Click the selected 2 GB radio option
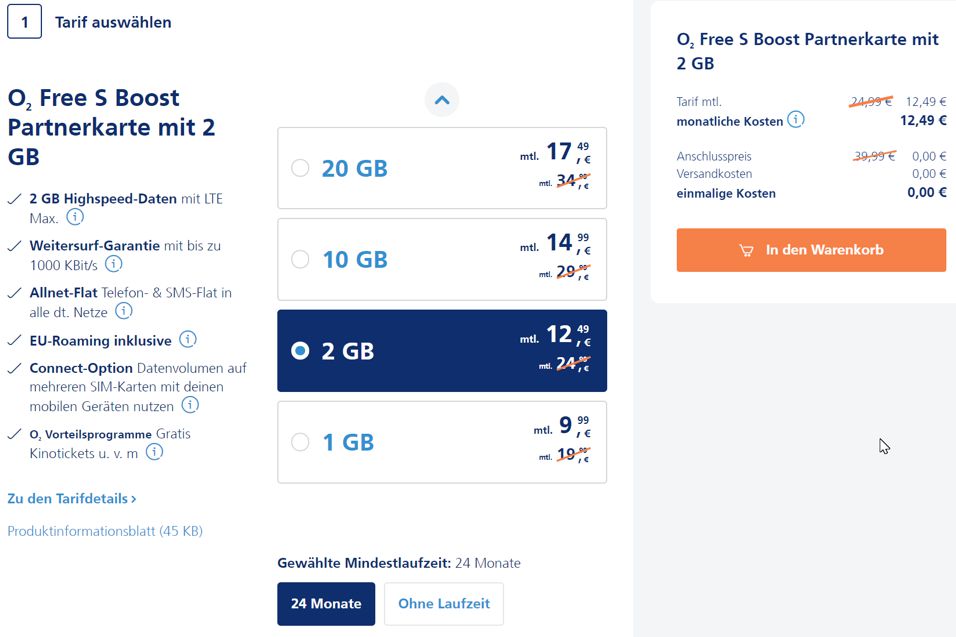956x637 pixels. coord(300,351)
